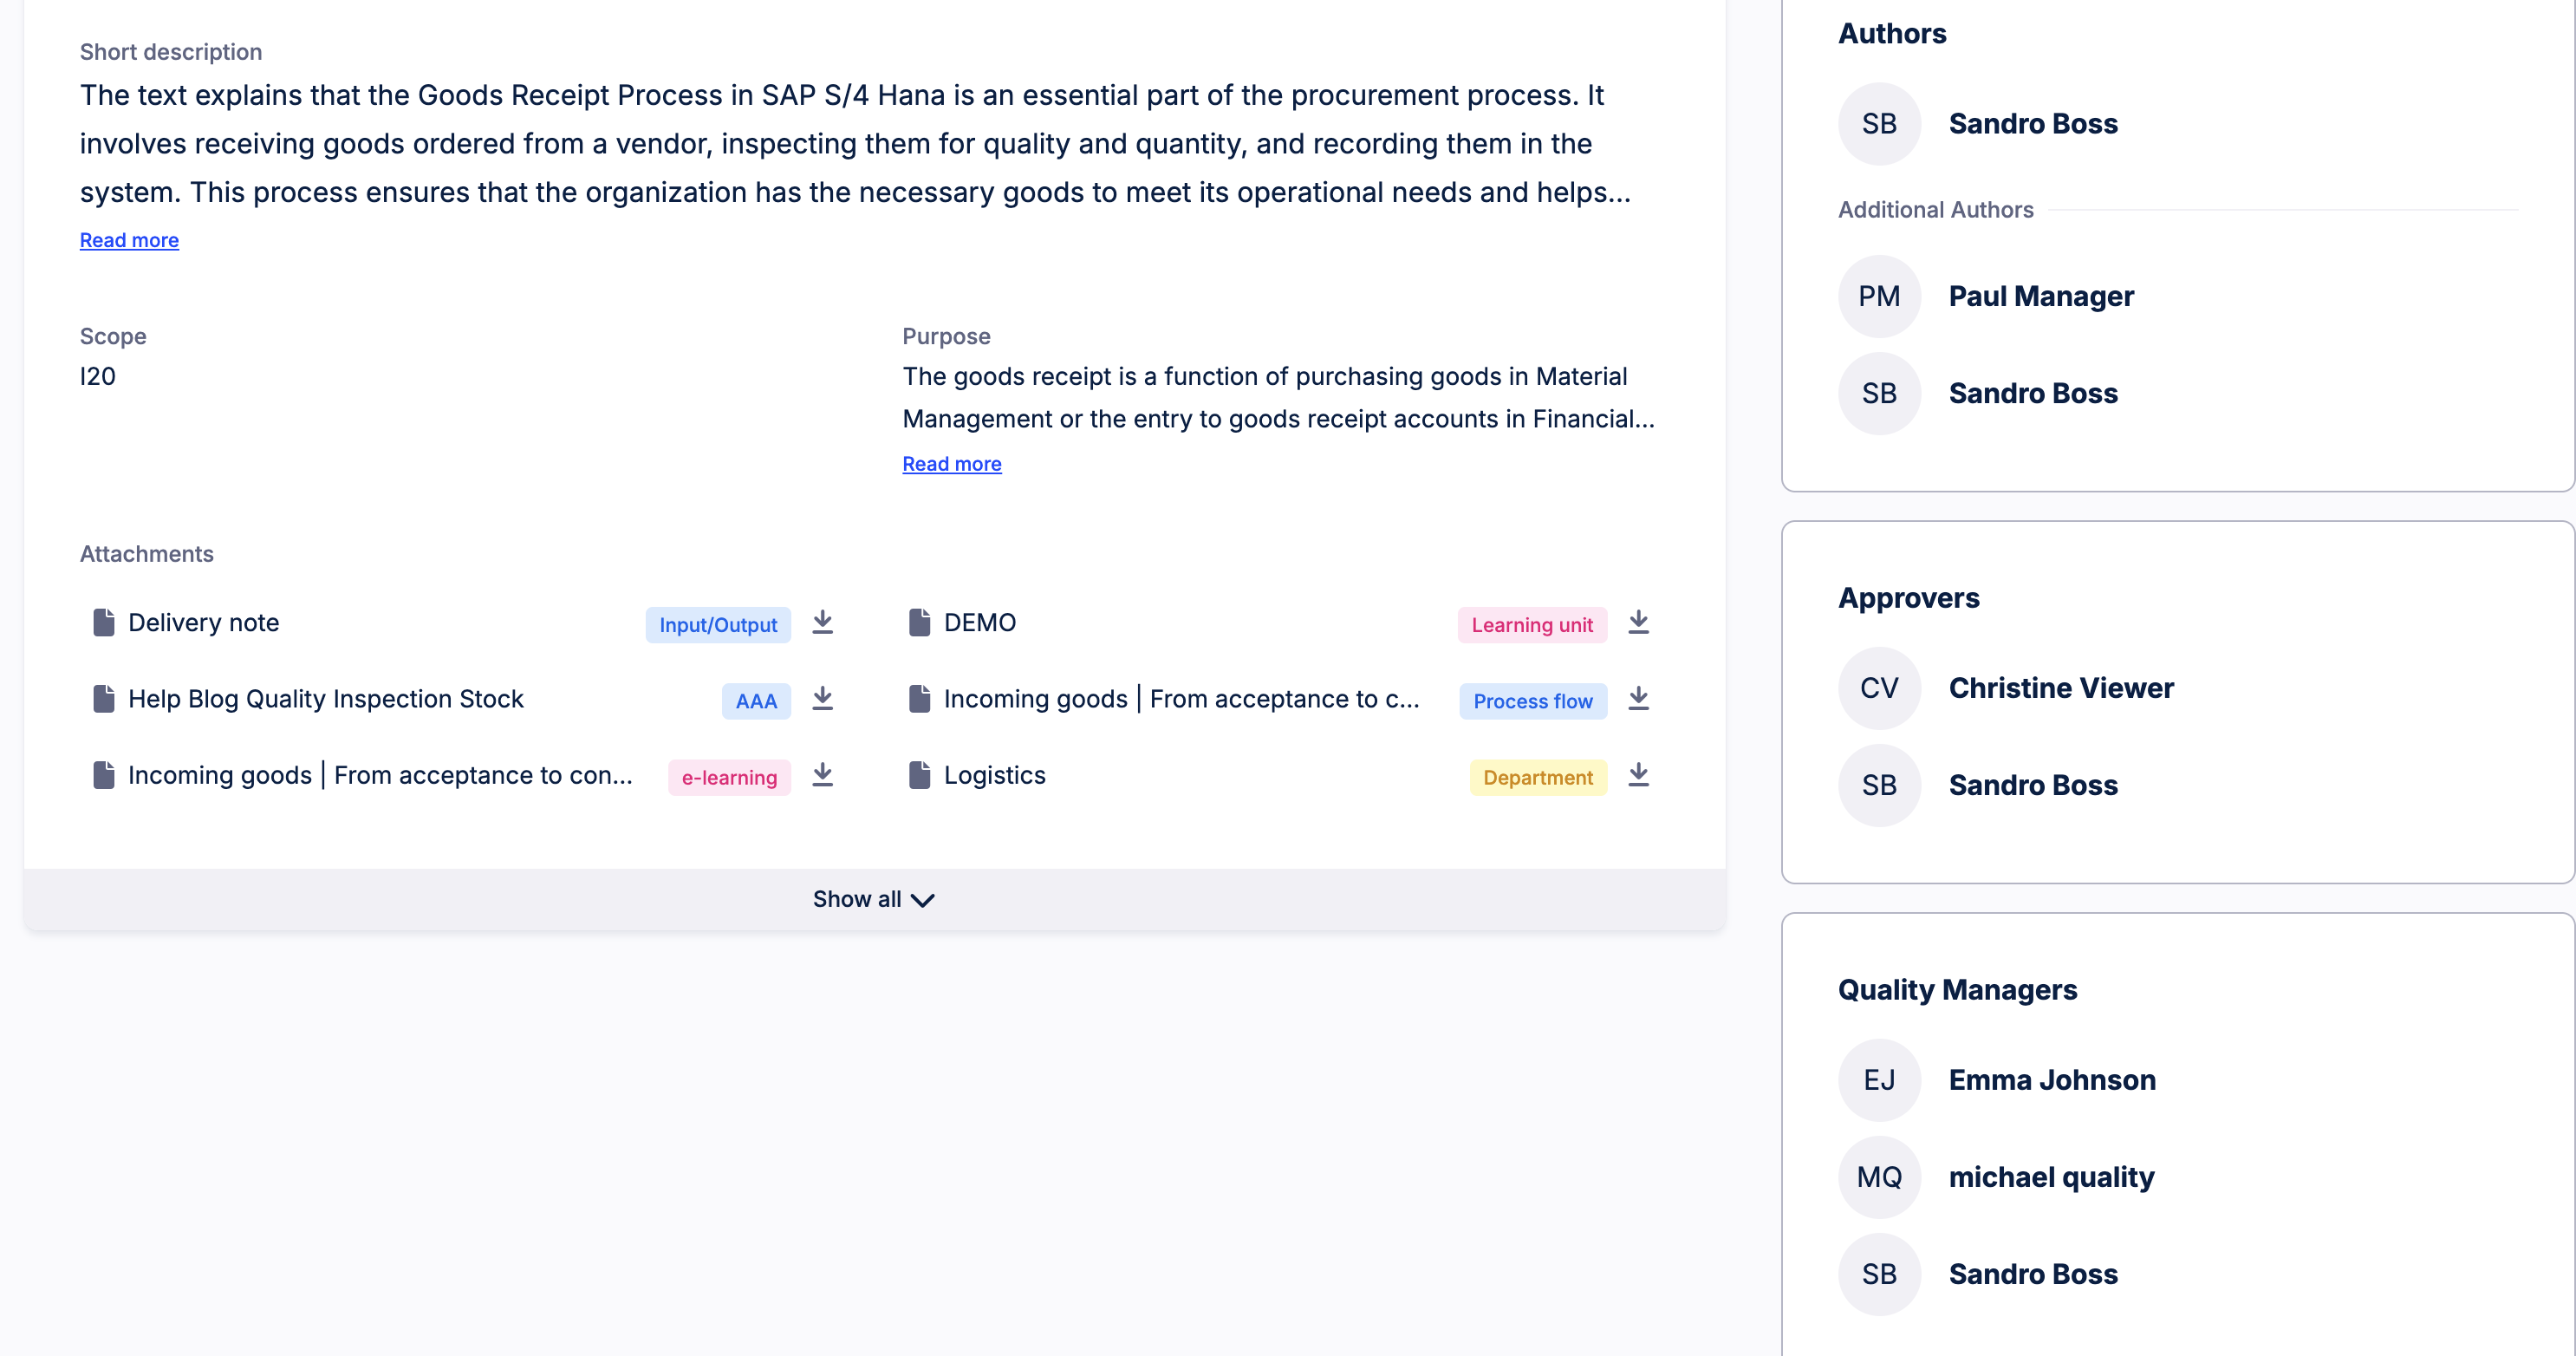Click the document icon next to DEMO

click(919, 622)
